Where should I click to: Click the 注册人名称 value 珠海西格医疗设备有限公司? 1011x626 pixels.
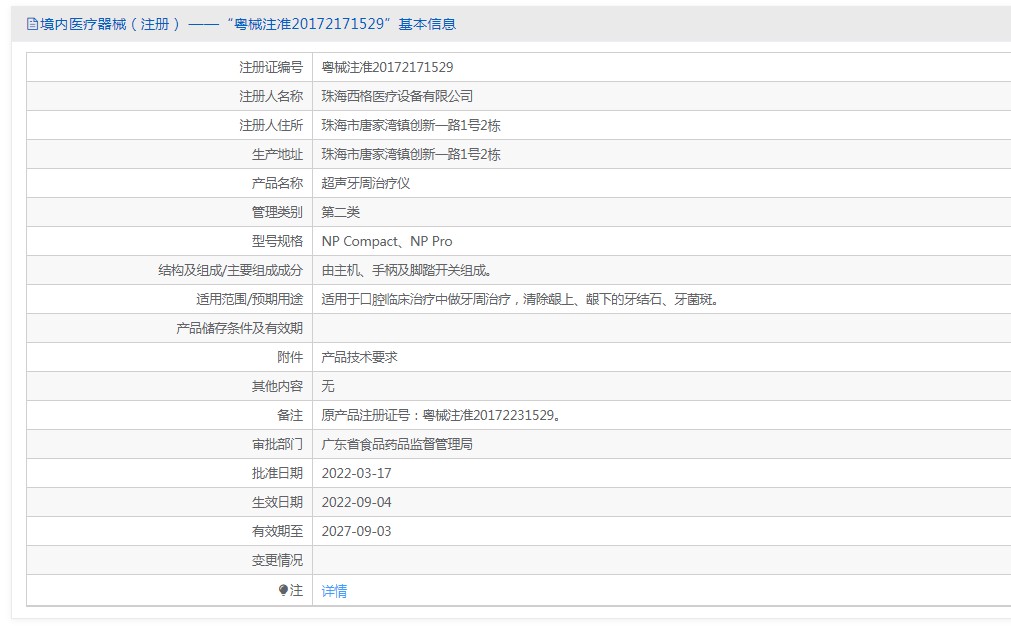(x=396, y=96)
